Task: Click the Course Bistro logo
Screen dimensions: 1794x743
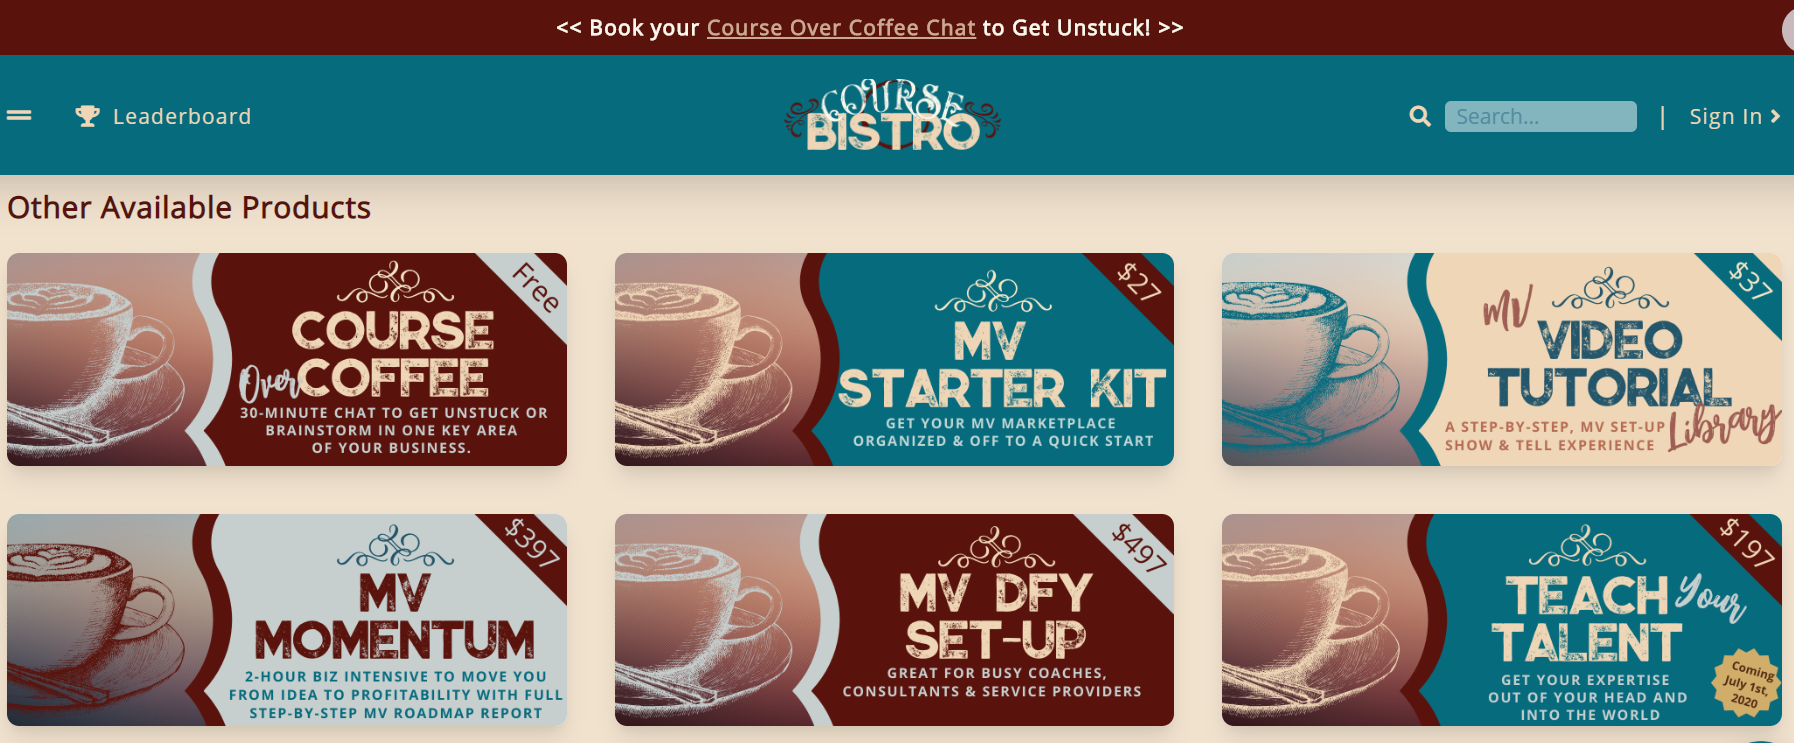Action: tap(892, 116)
